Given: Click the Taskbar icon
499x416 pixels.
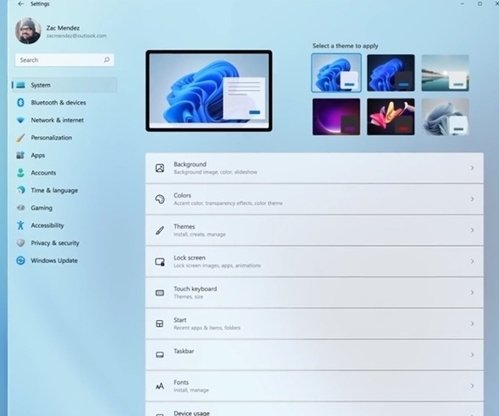Looking at the screenshot, I should pyautogui.click(x=160, y=355).
